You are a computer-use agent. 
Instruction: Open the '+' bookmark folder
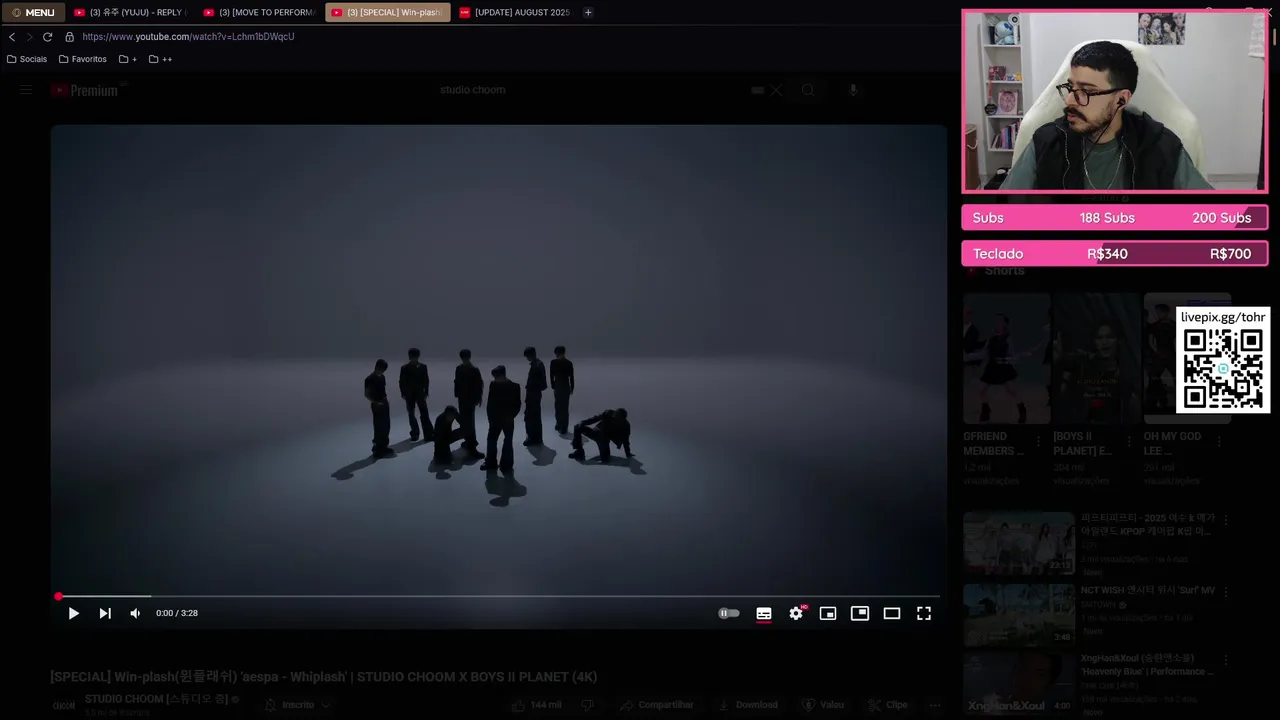[x=128, y=59]
